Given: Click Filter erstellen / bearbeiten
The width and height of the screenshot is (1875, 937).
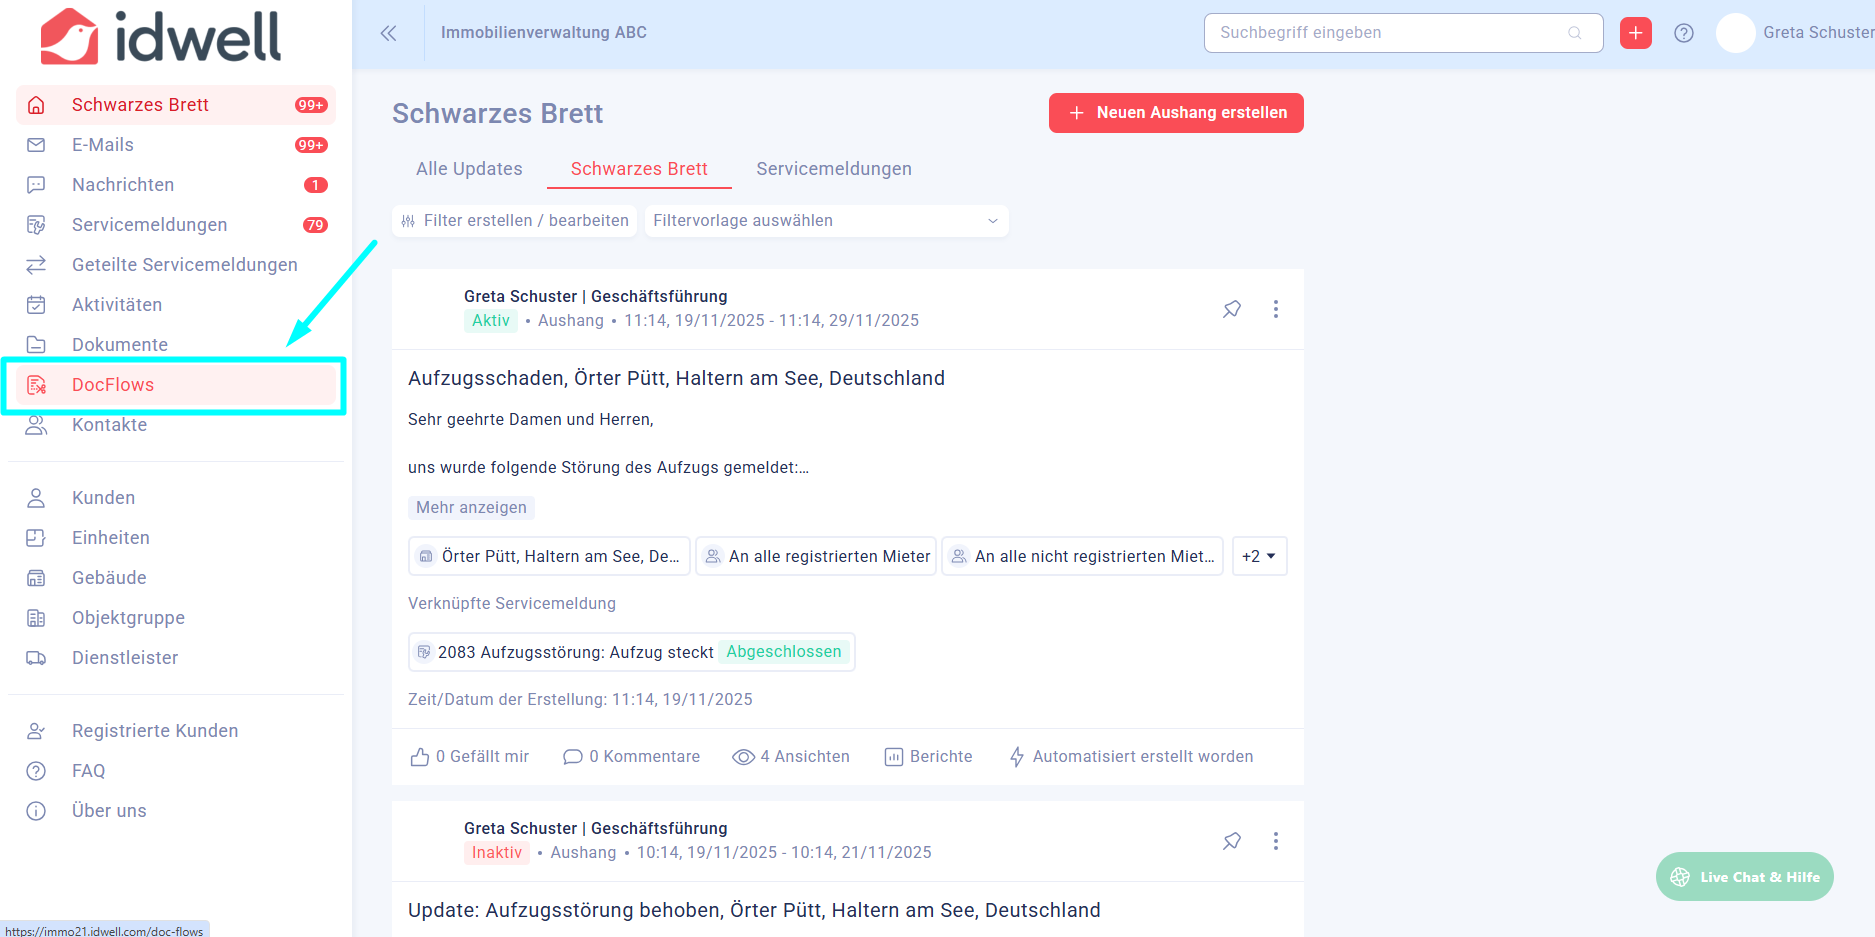Looking at the screenshot, I should click(x=515, y=221).
